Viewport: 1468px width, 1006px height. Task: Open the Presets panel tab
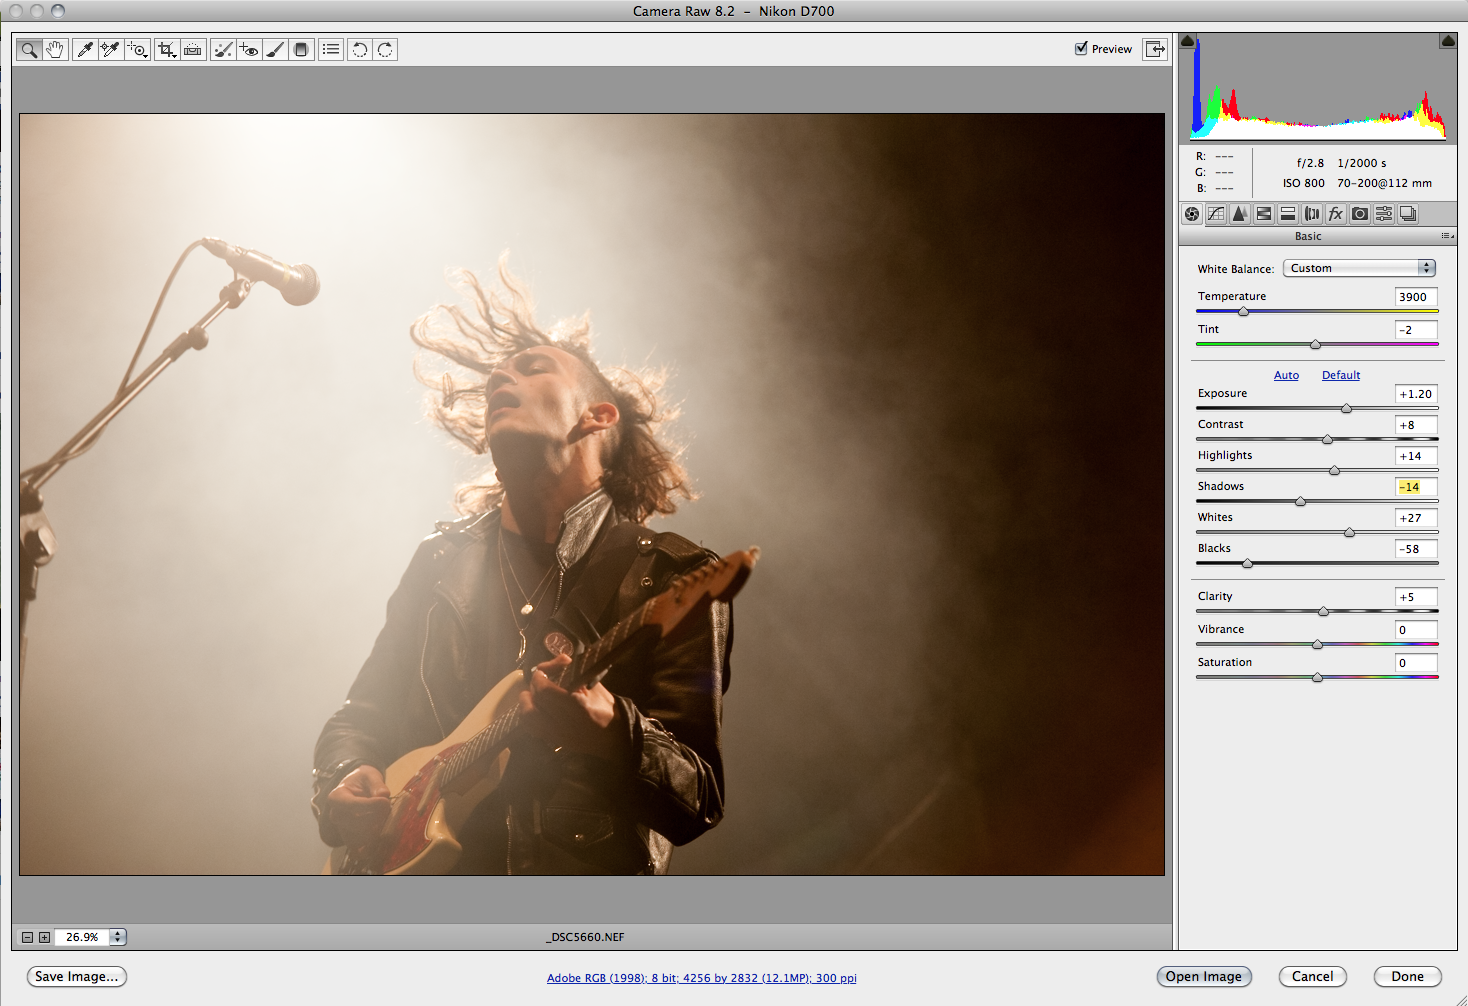[1384, 214]
